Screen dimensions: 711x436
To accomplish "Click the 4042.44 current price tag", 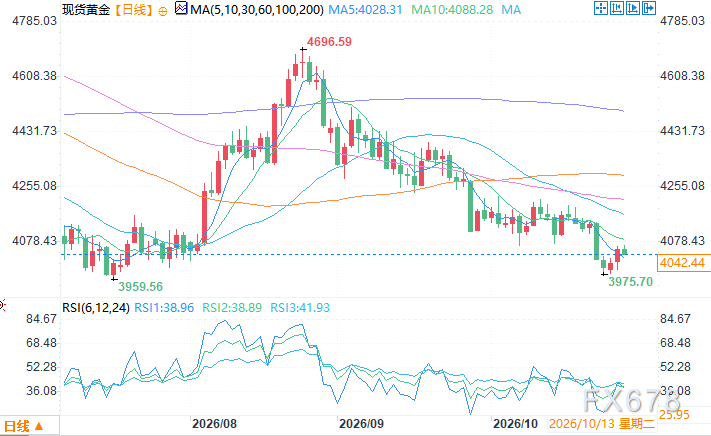I will click(x=682, y=263).
